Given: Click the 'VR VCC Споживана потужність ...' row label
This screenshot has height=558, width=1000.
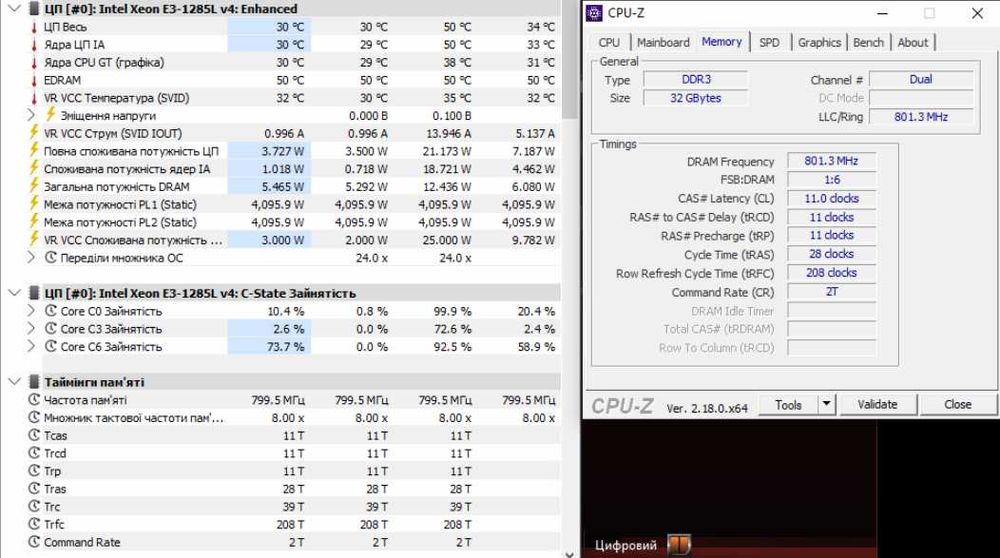Looking at the screenshot, I should [x=133, y=240].
